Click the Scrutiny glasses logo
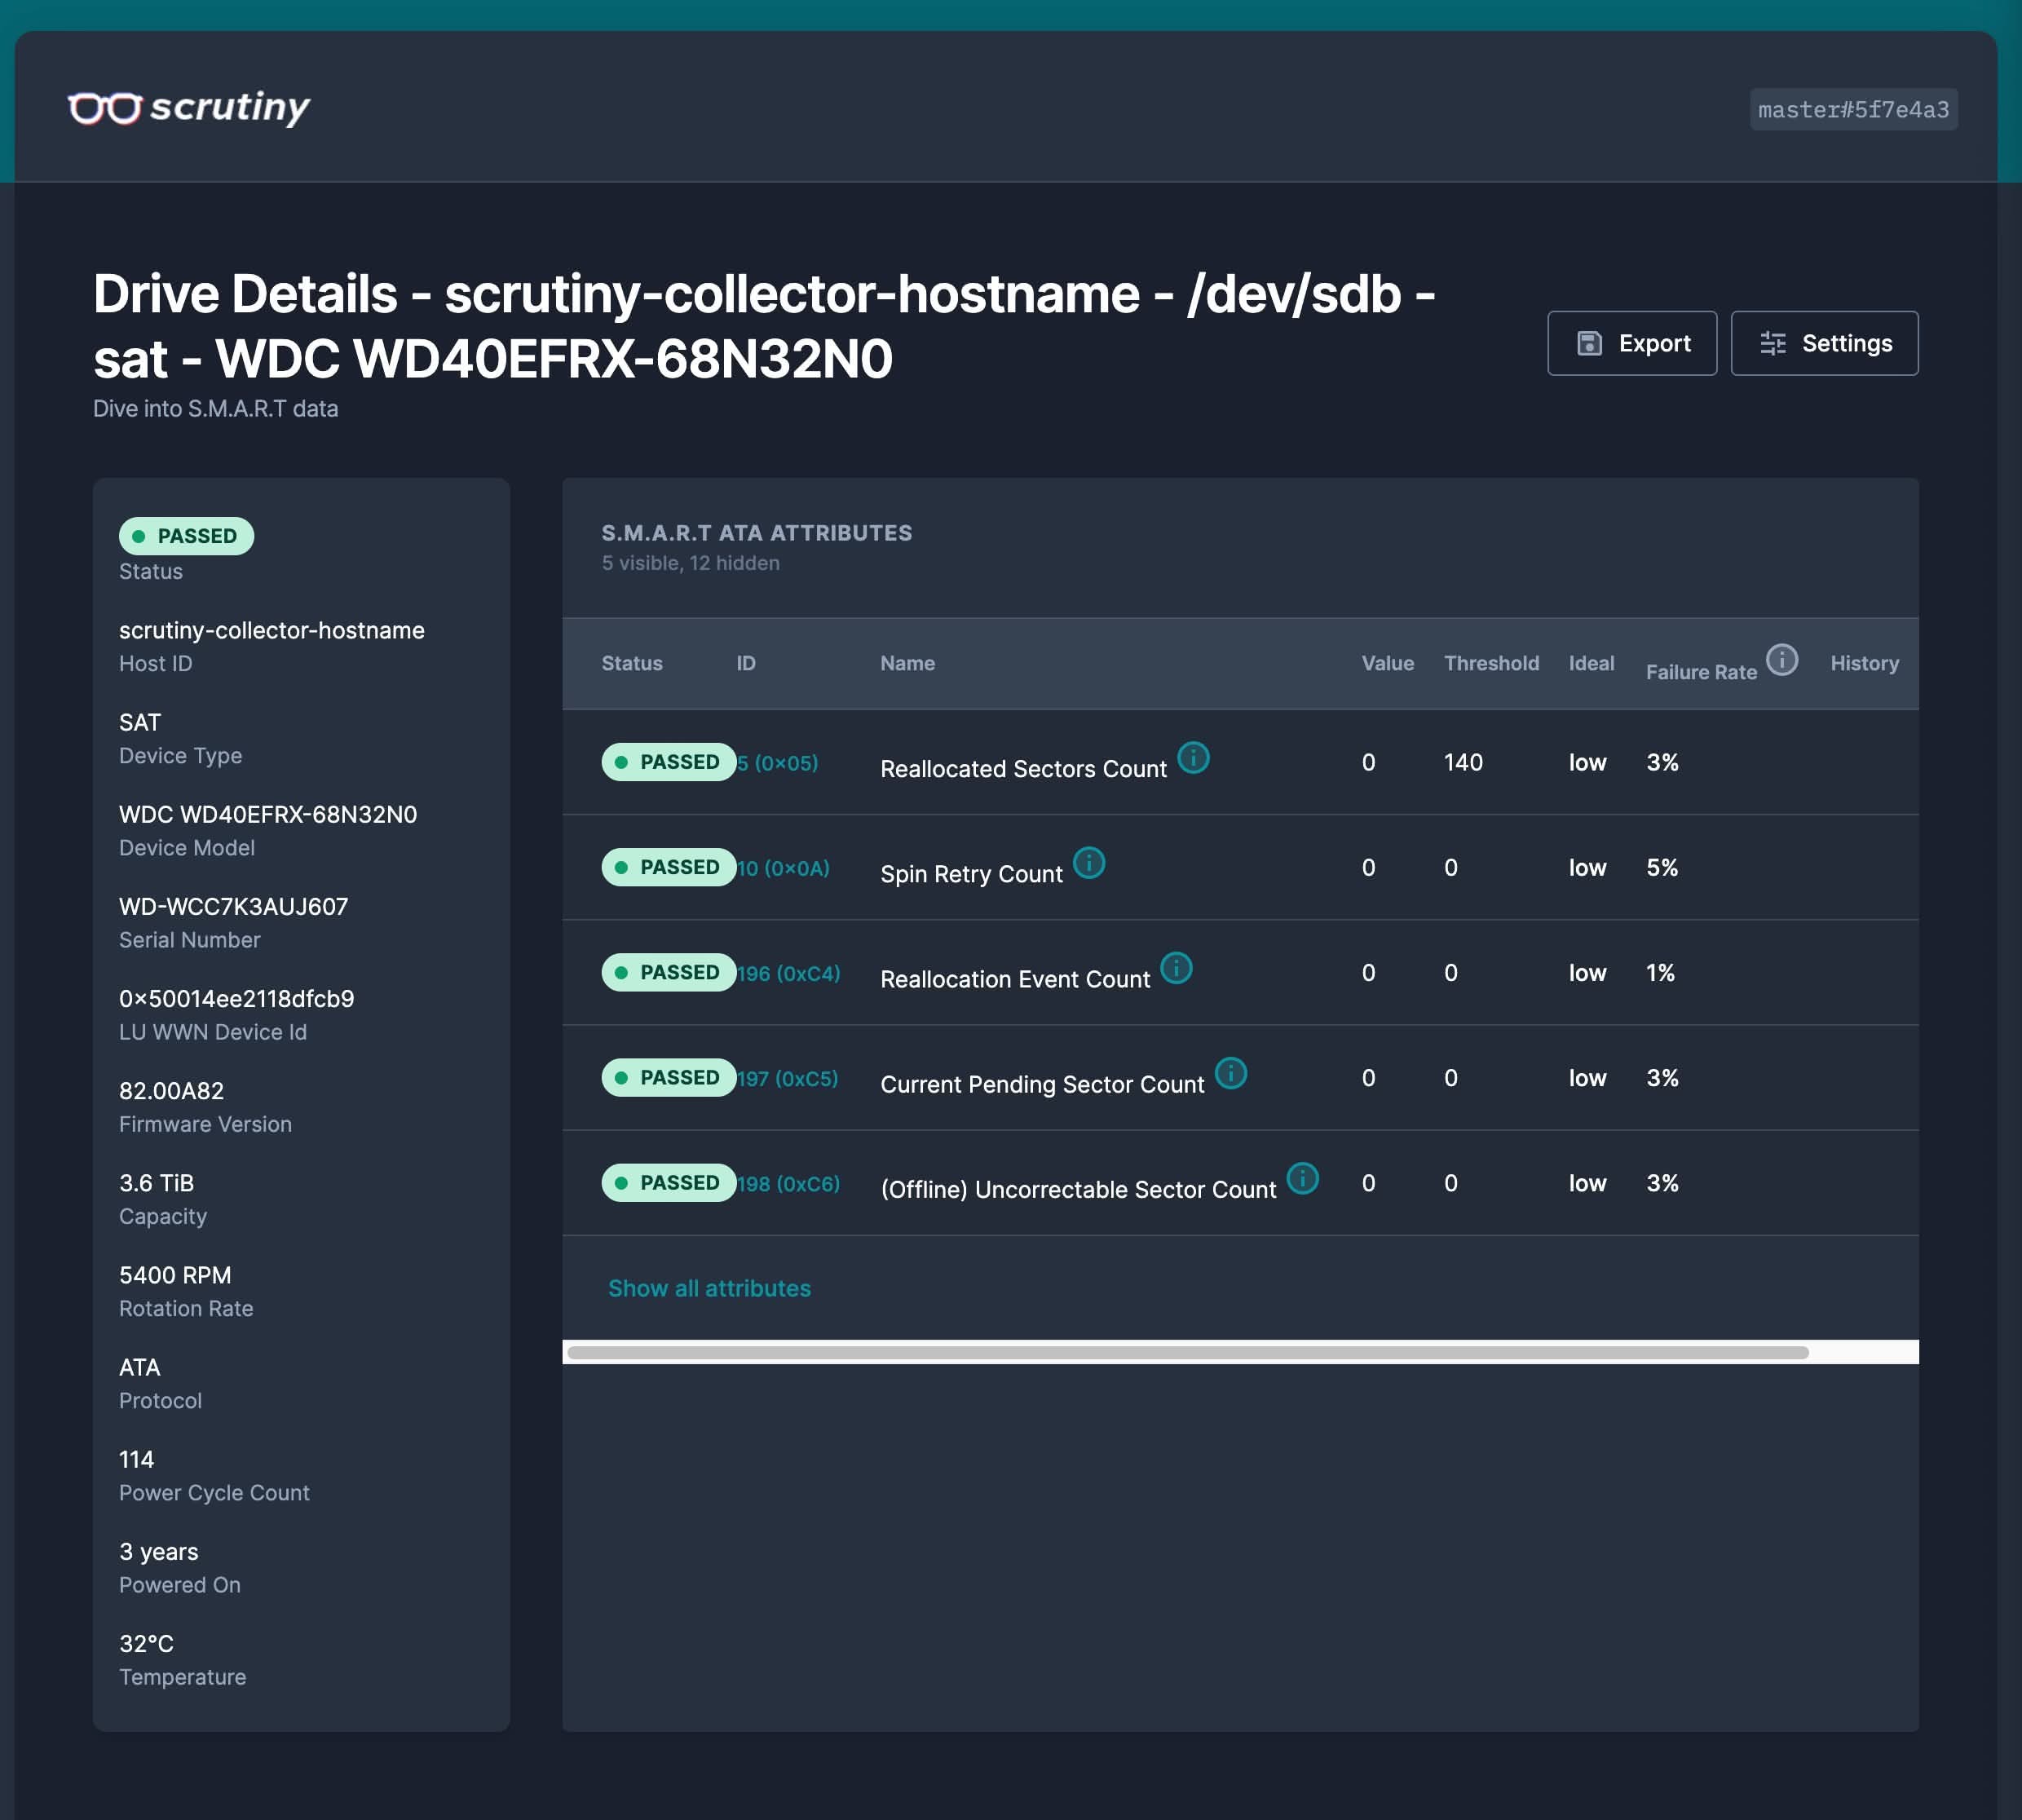2022x1820 pixels. 104,107
